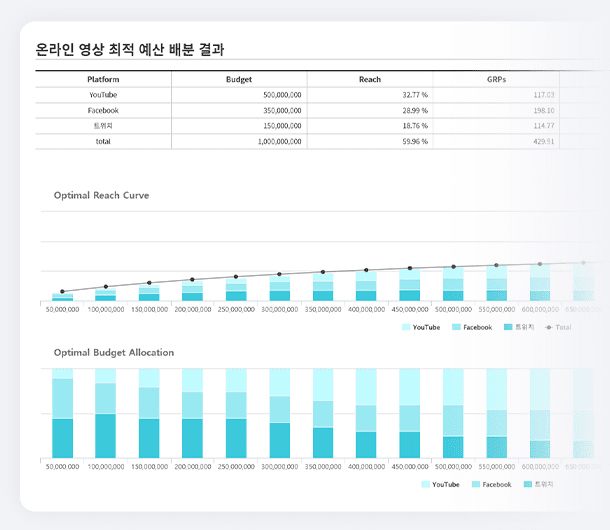Sort by the Budget column header
The image size is (610, 530).
[239, 79]
